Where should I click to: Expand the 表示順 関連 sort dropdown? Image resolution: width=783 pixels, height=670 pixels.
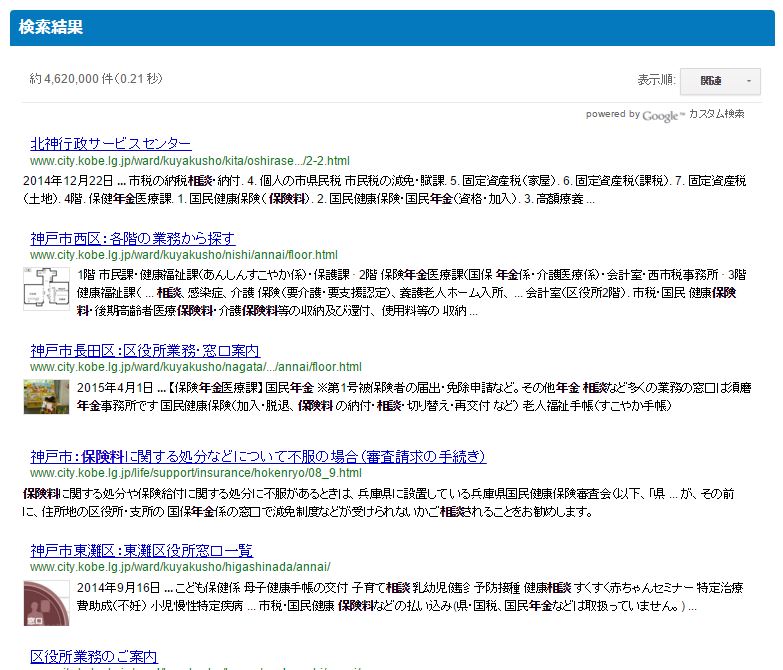(x=720, y=81)
